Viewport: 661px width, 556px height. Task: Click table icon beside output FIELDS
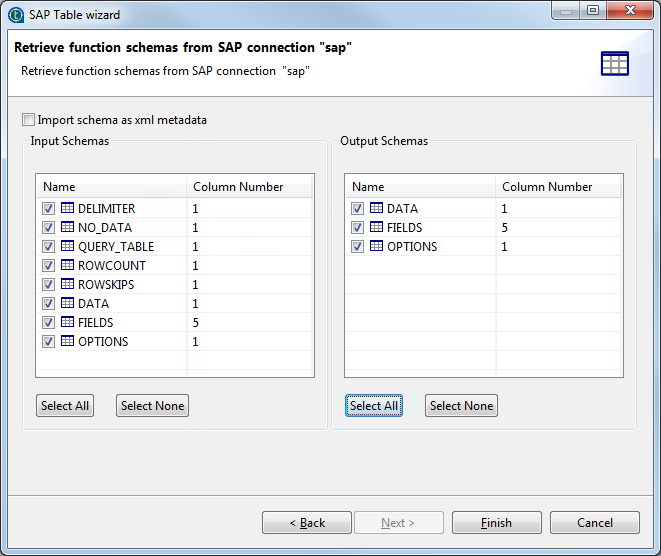tap(377, 228)
